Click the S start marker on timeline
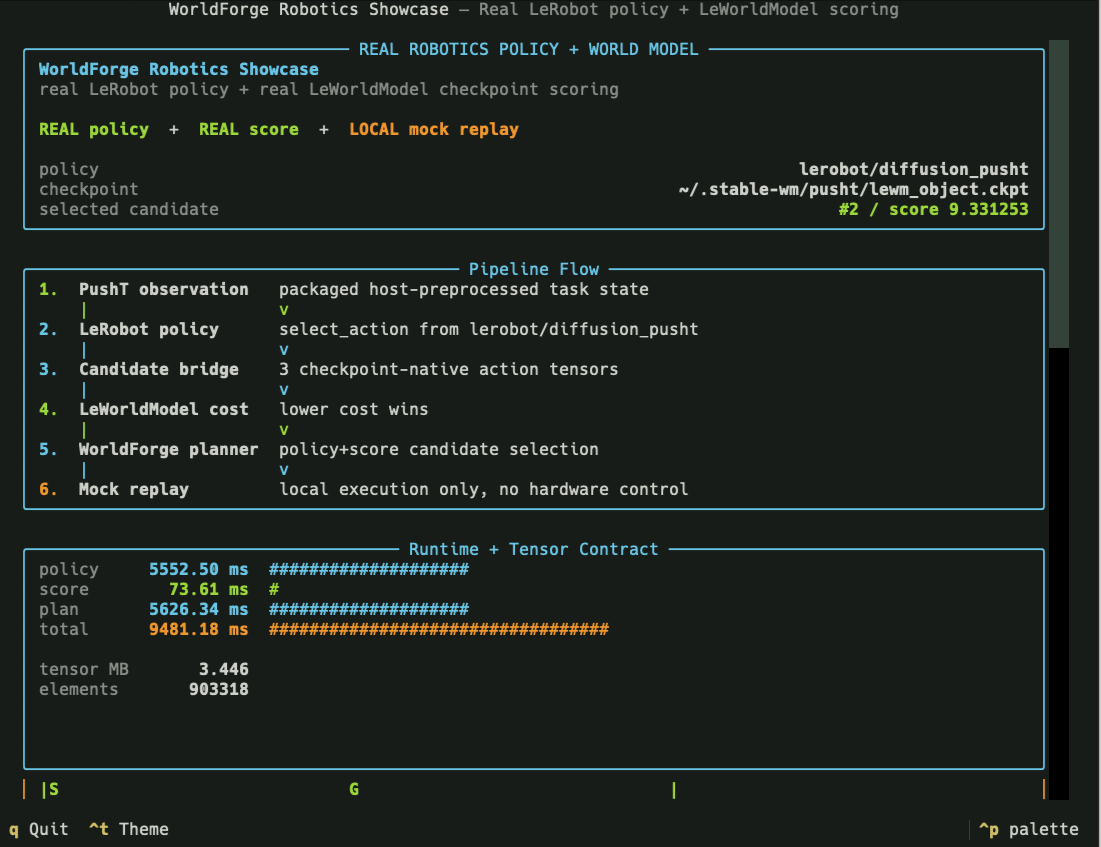1101x847 pixels. (54, 789)
